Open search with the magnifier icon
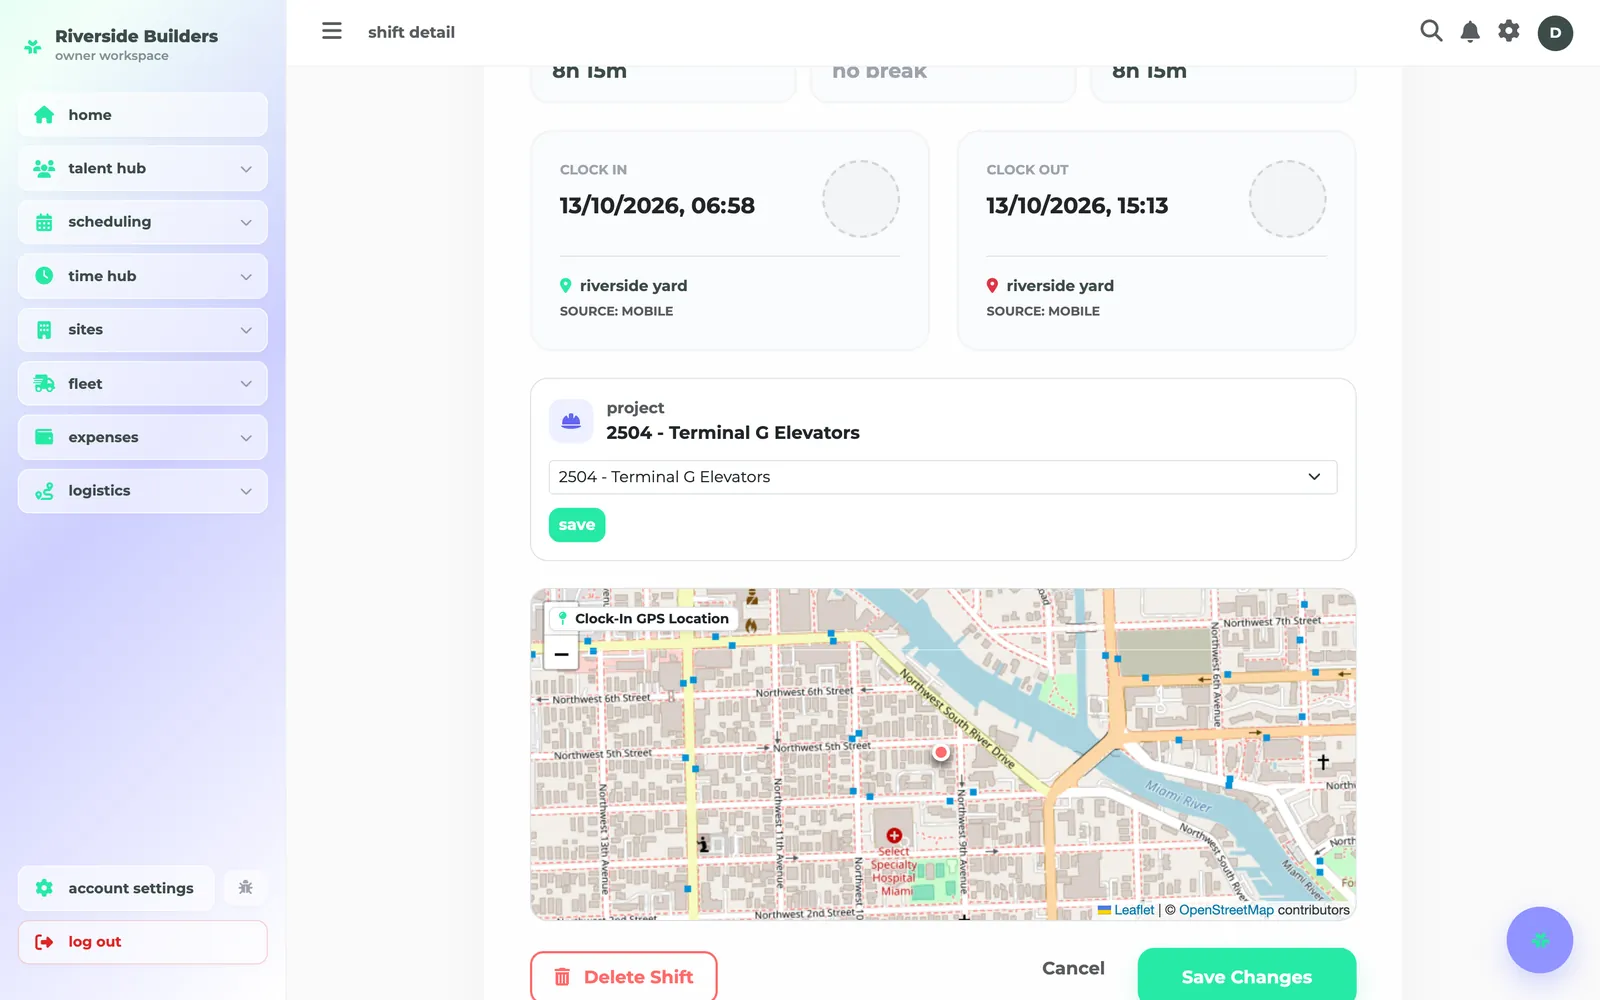Viewport: 1600px width, 1000px height. [x=1431, y=31]
